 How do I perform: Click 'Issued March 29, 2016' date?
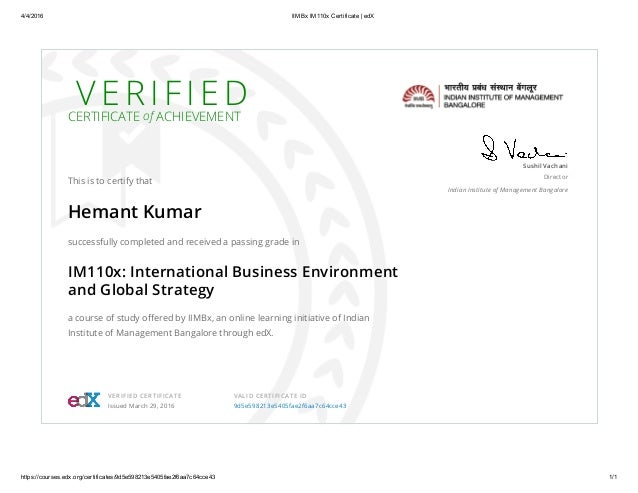[141, 406]
